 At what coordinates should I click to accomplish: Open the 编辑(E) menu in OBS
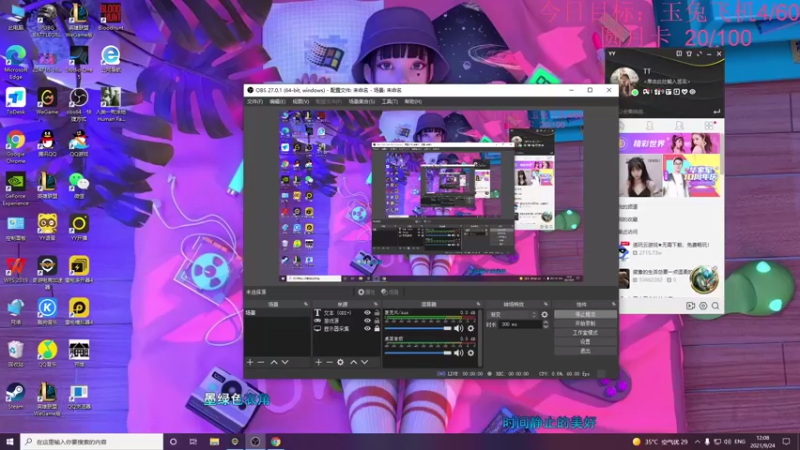tap(277, 102)
